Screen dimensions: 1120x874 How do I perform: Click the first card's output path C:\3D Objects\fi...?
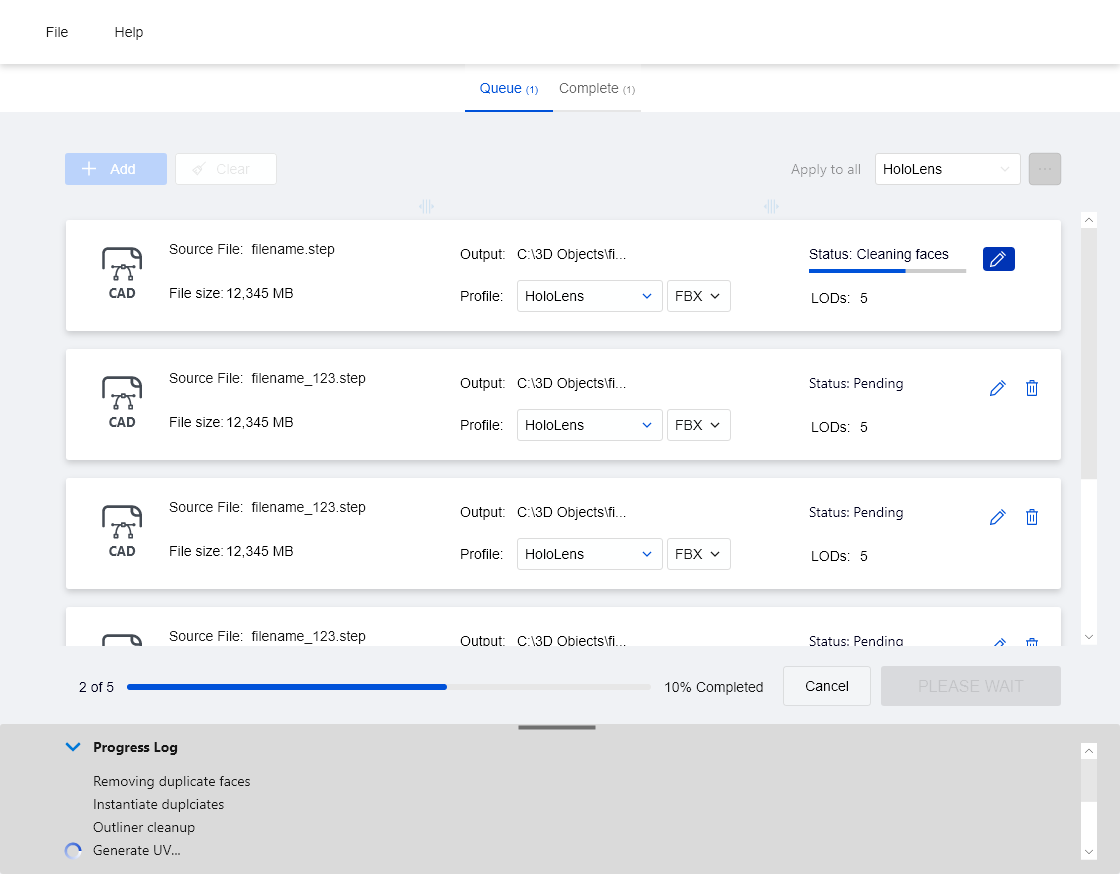pyautogui.click(x=571, y=254)
